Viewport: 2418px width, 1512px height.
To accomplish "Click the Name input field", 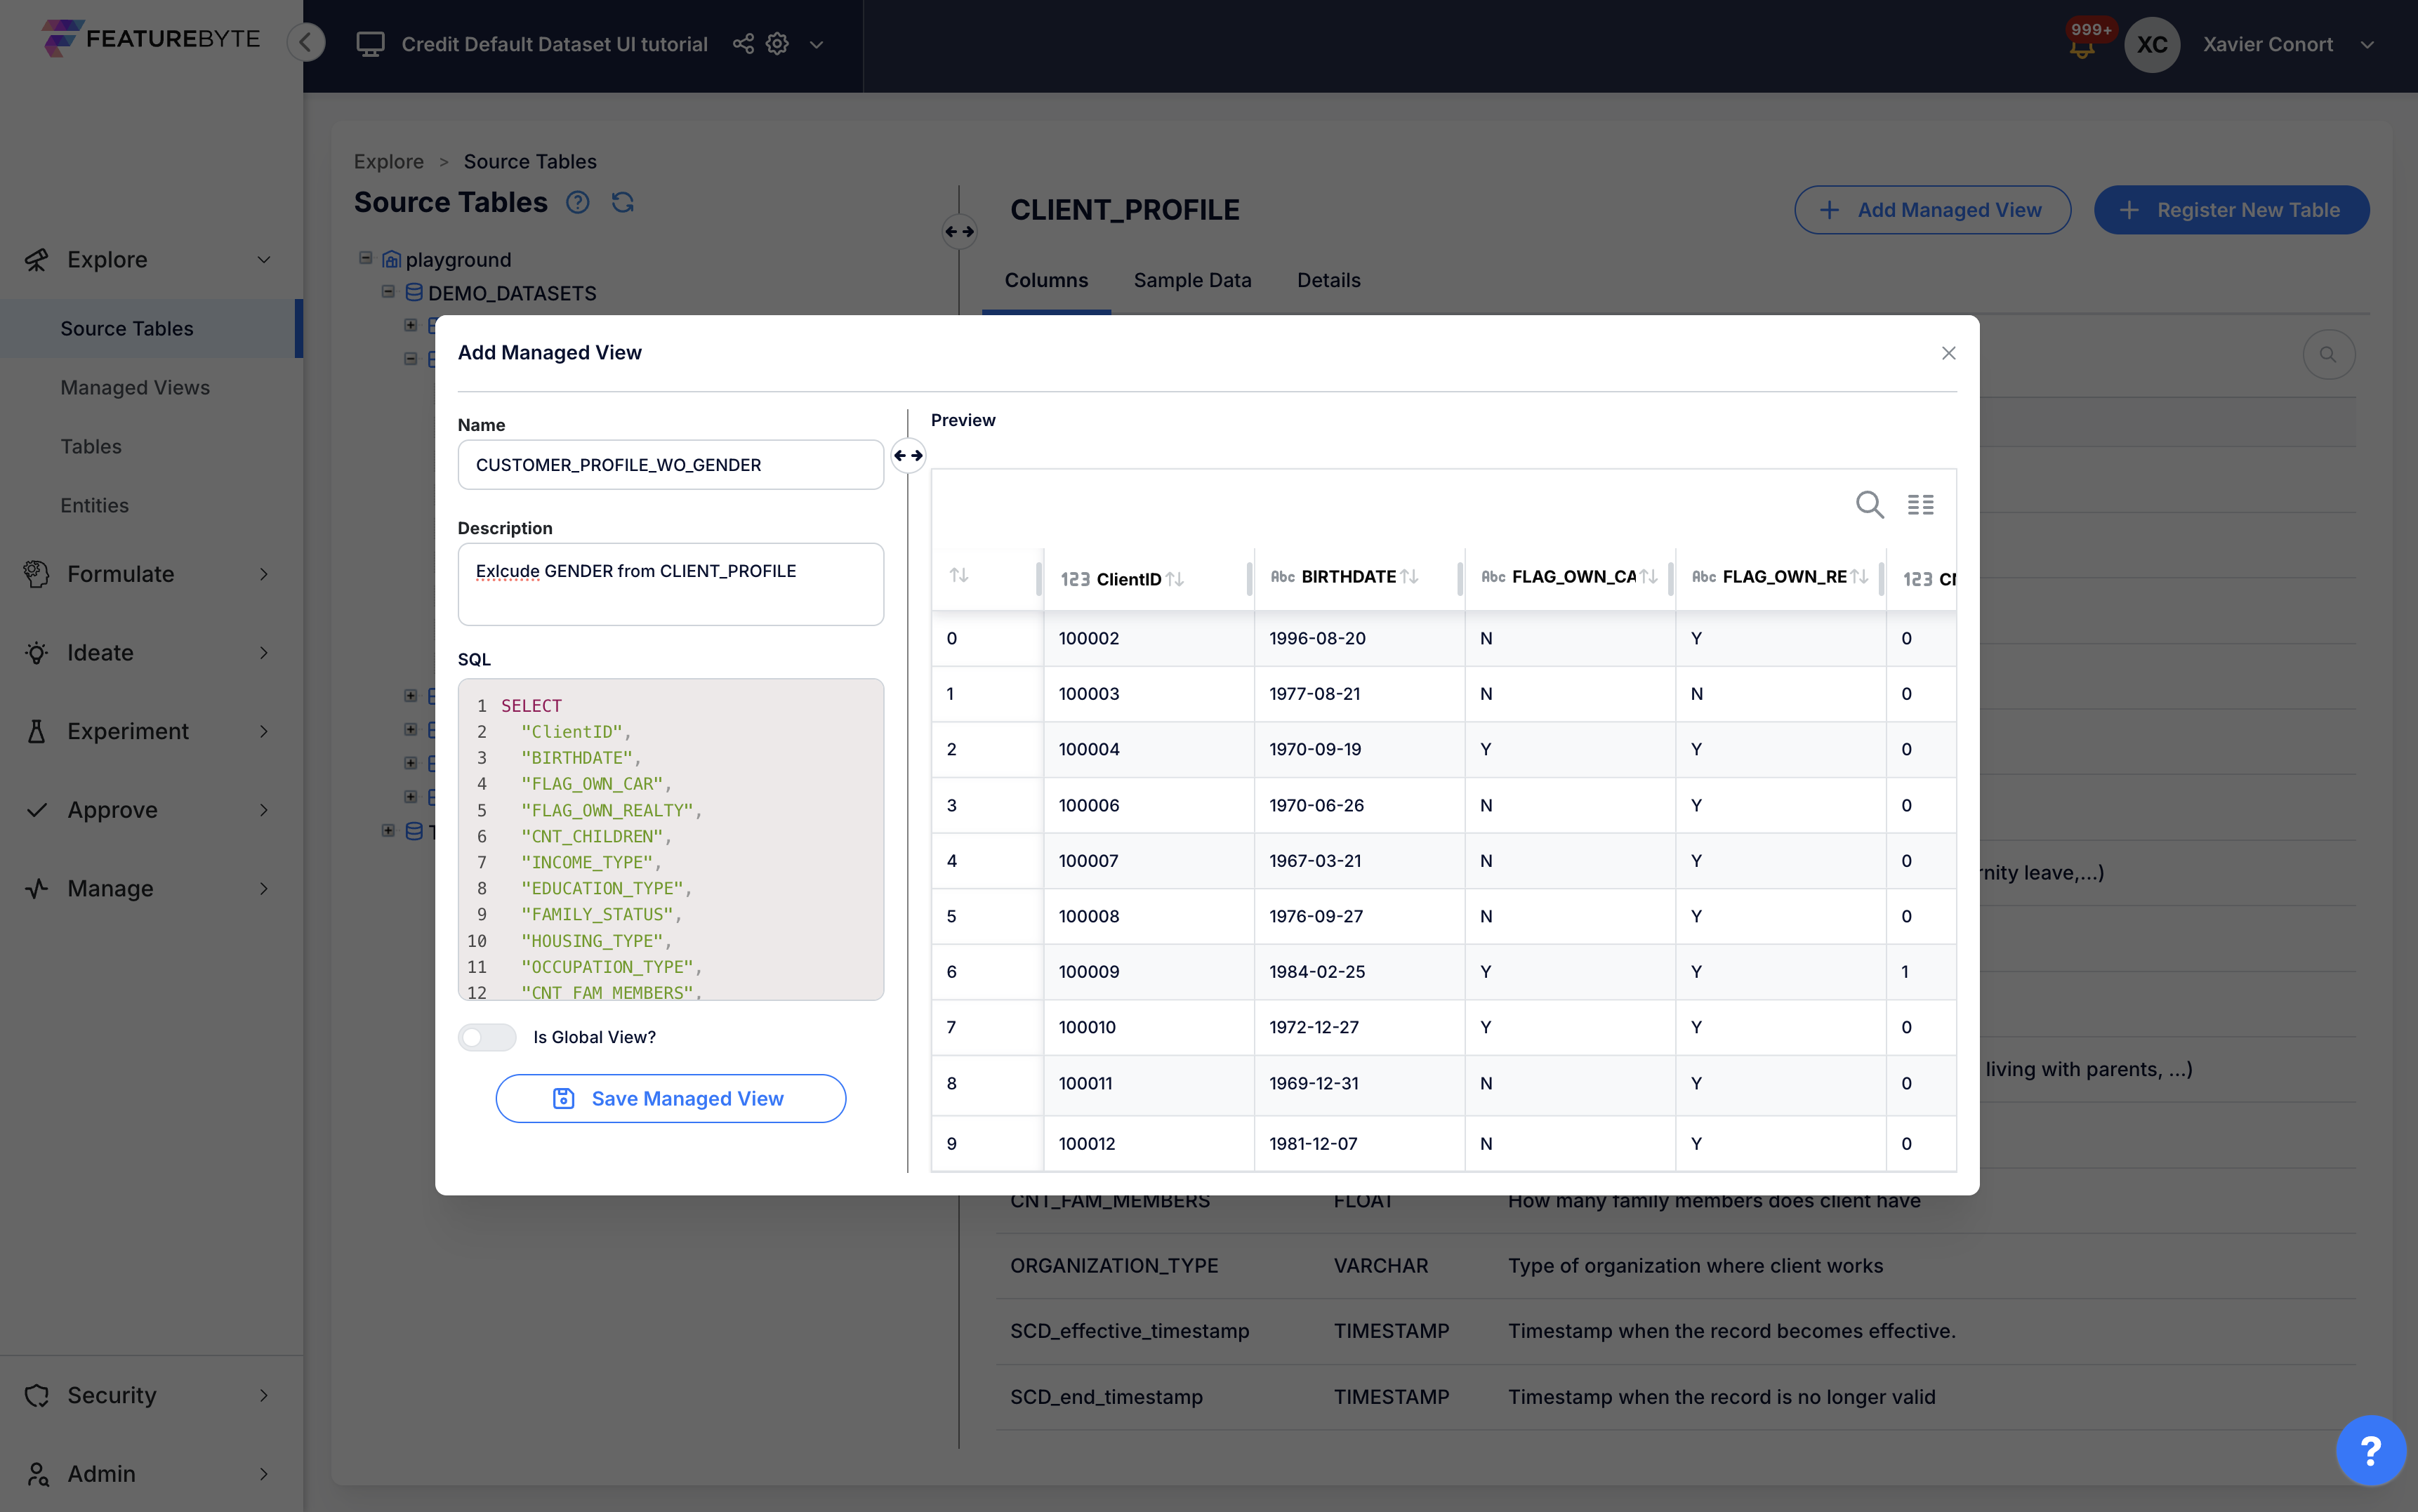I will click(x=670, y=465).
